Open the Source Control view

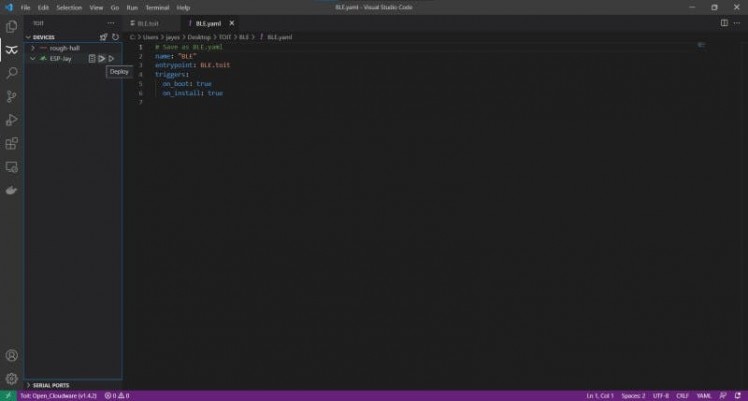pyautogui.click(x=12, y=97)
